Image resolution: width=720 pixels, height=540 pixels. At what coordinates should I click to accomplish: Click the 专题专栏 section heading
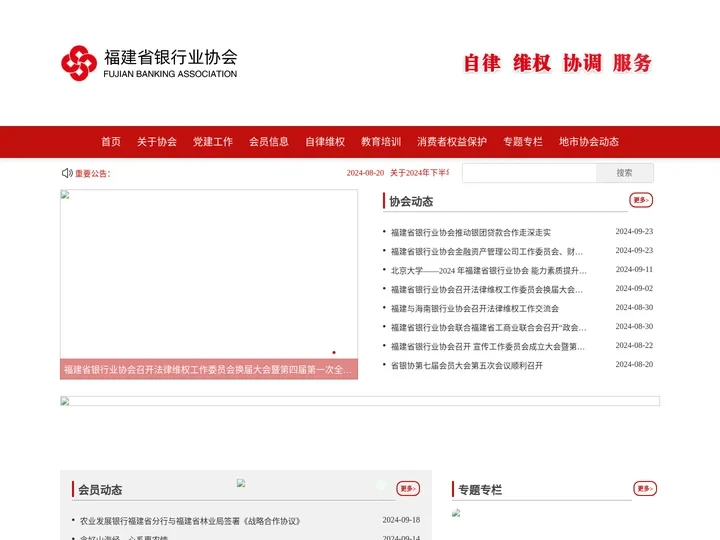480,490
